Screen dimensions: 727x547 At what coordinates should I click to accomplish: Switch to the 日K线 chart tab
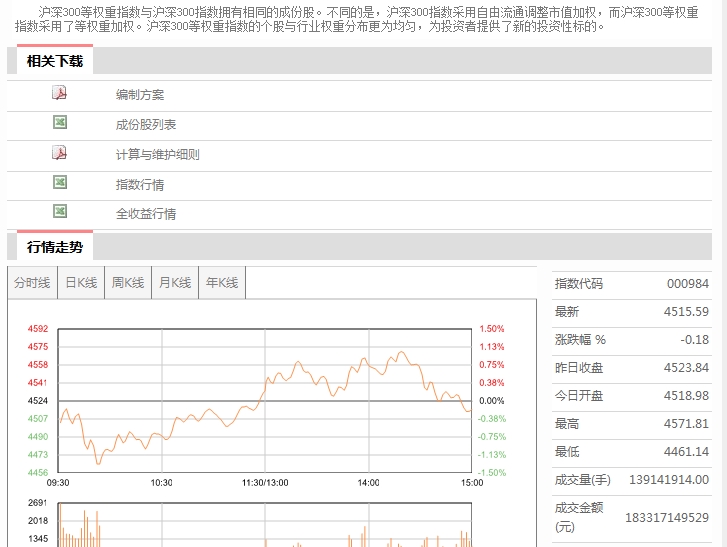tap(81, 283)
